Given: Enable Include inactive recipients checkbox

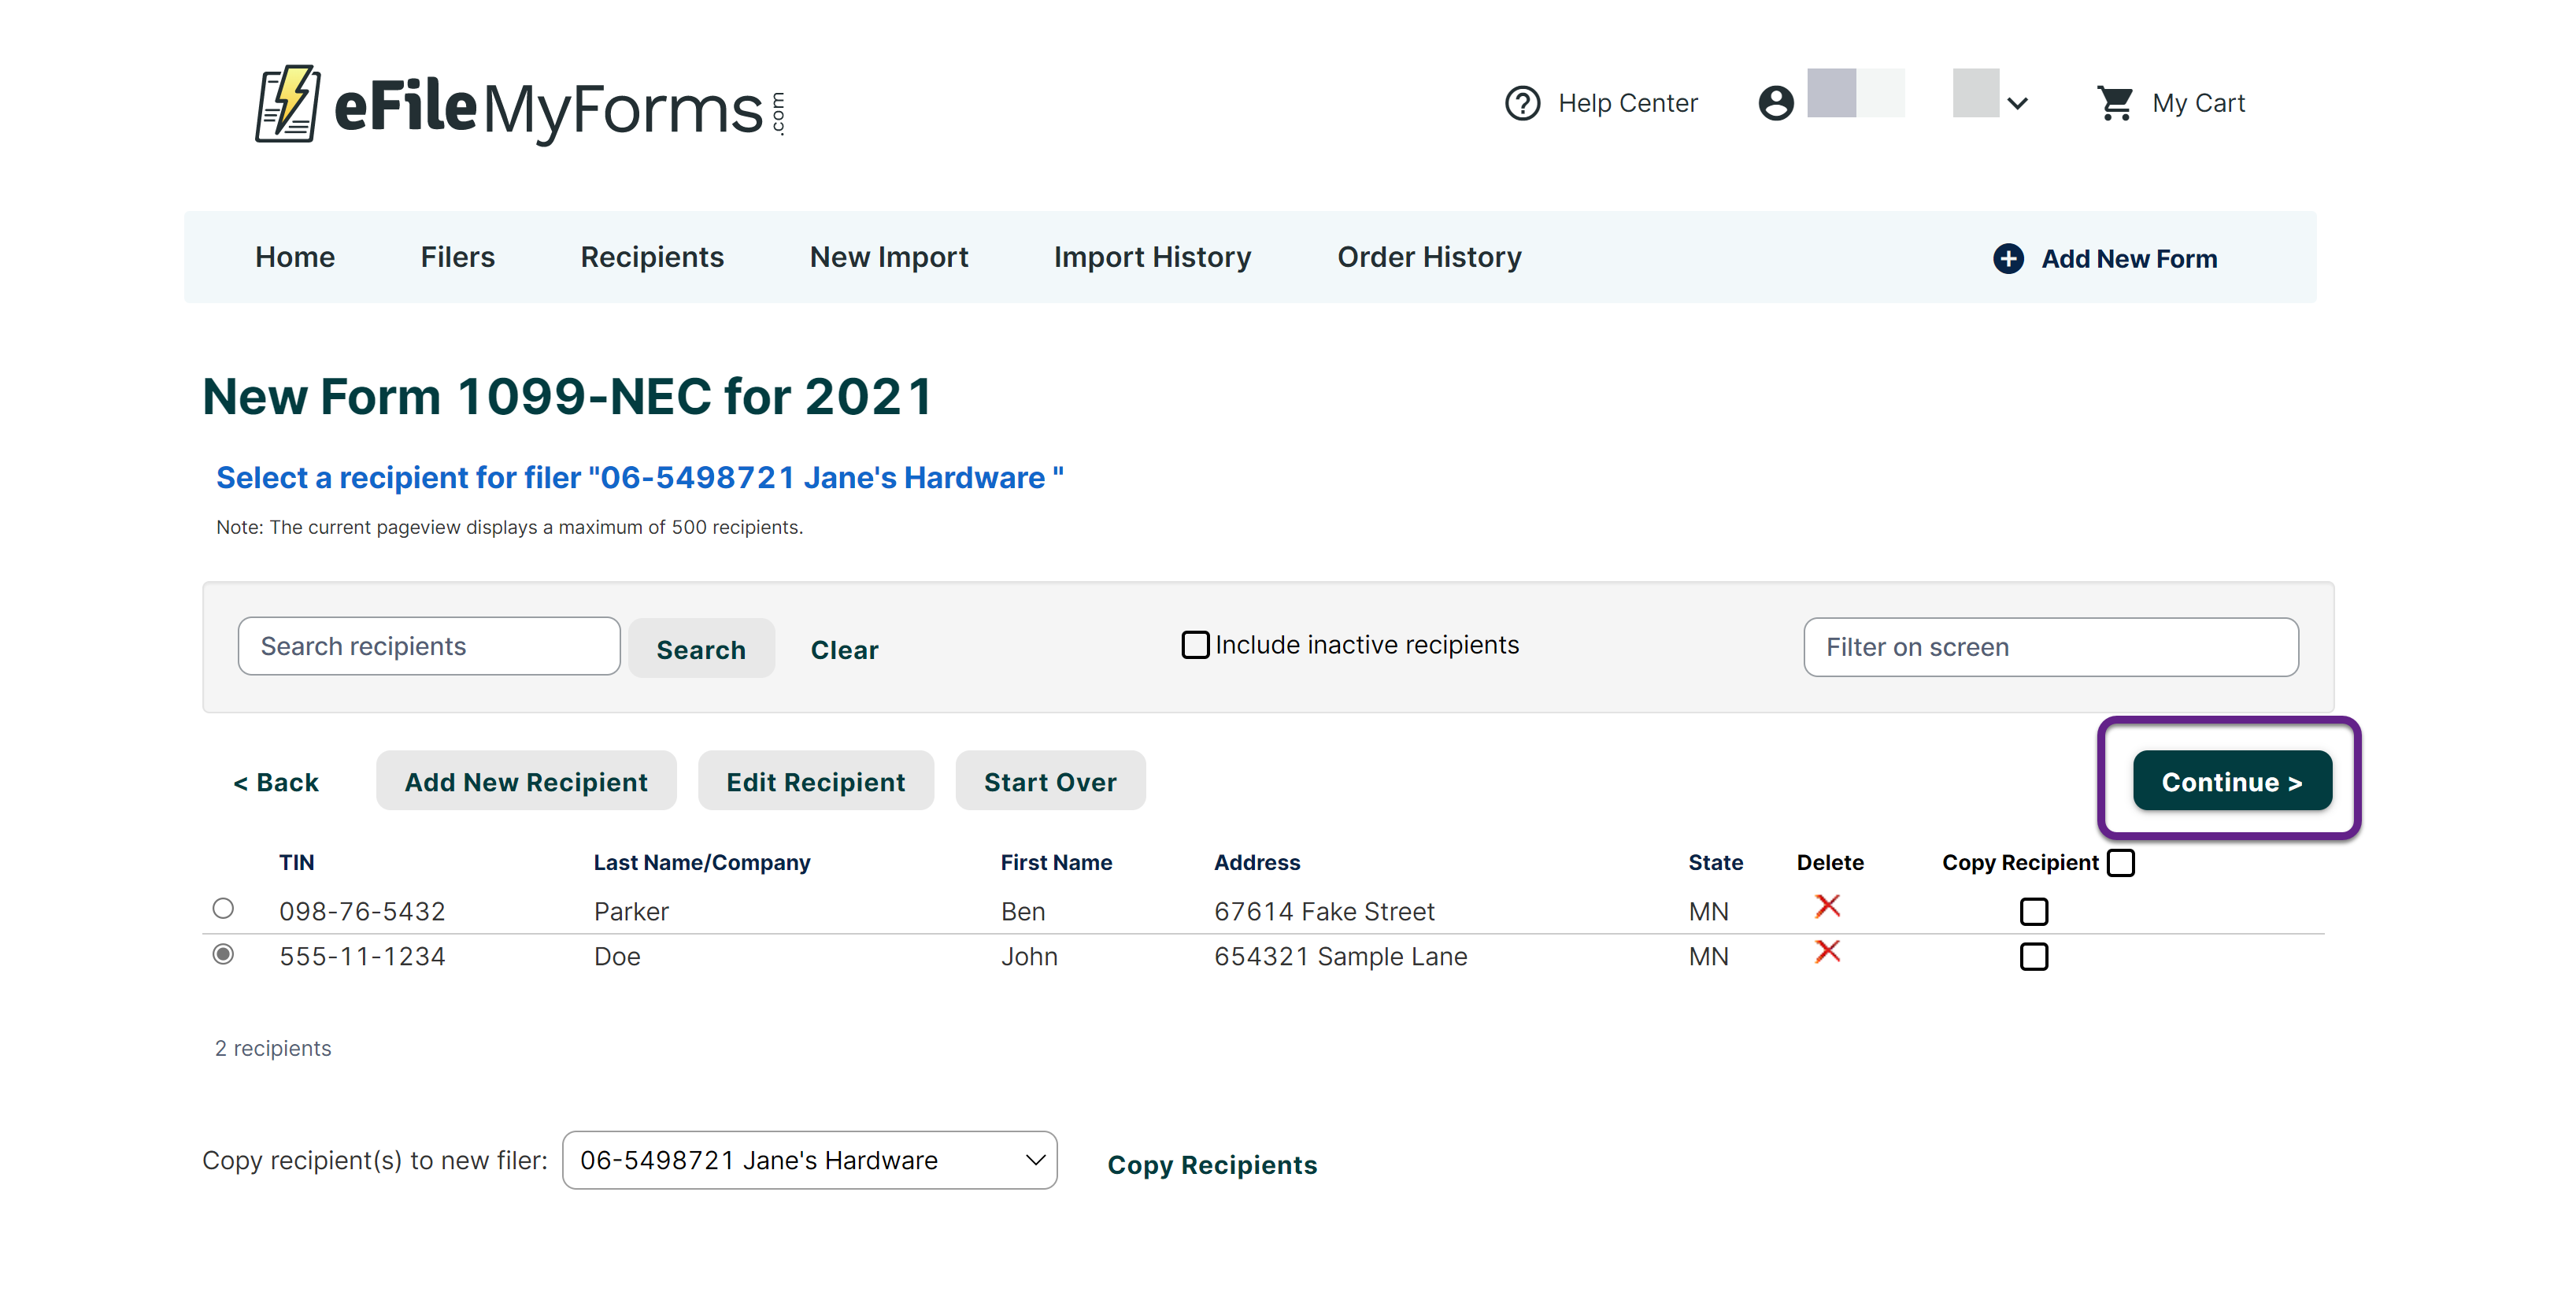Looking at the screenshot, I should click(1195, 645).
